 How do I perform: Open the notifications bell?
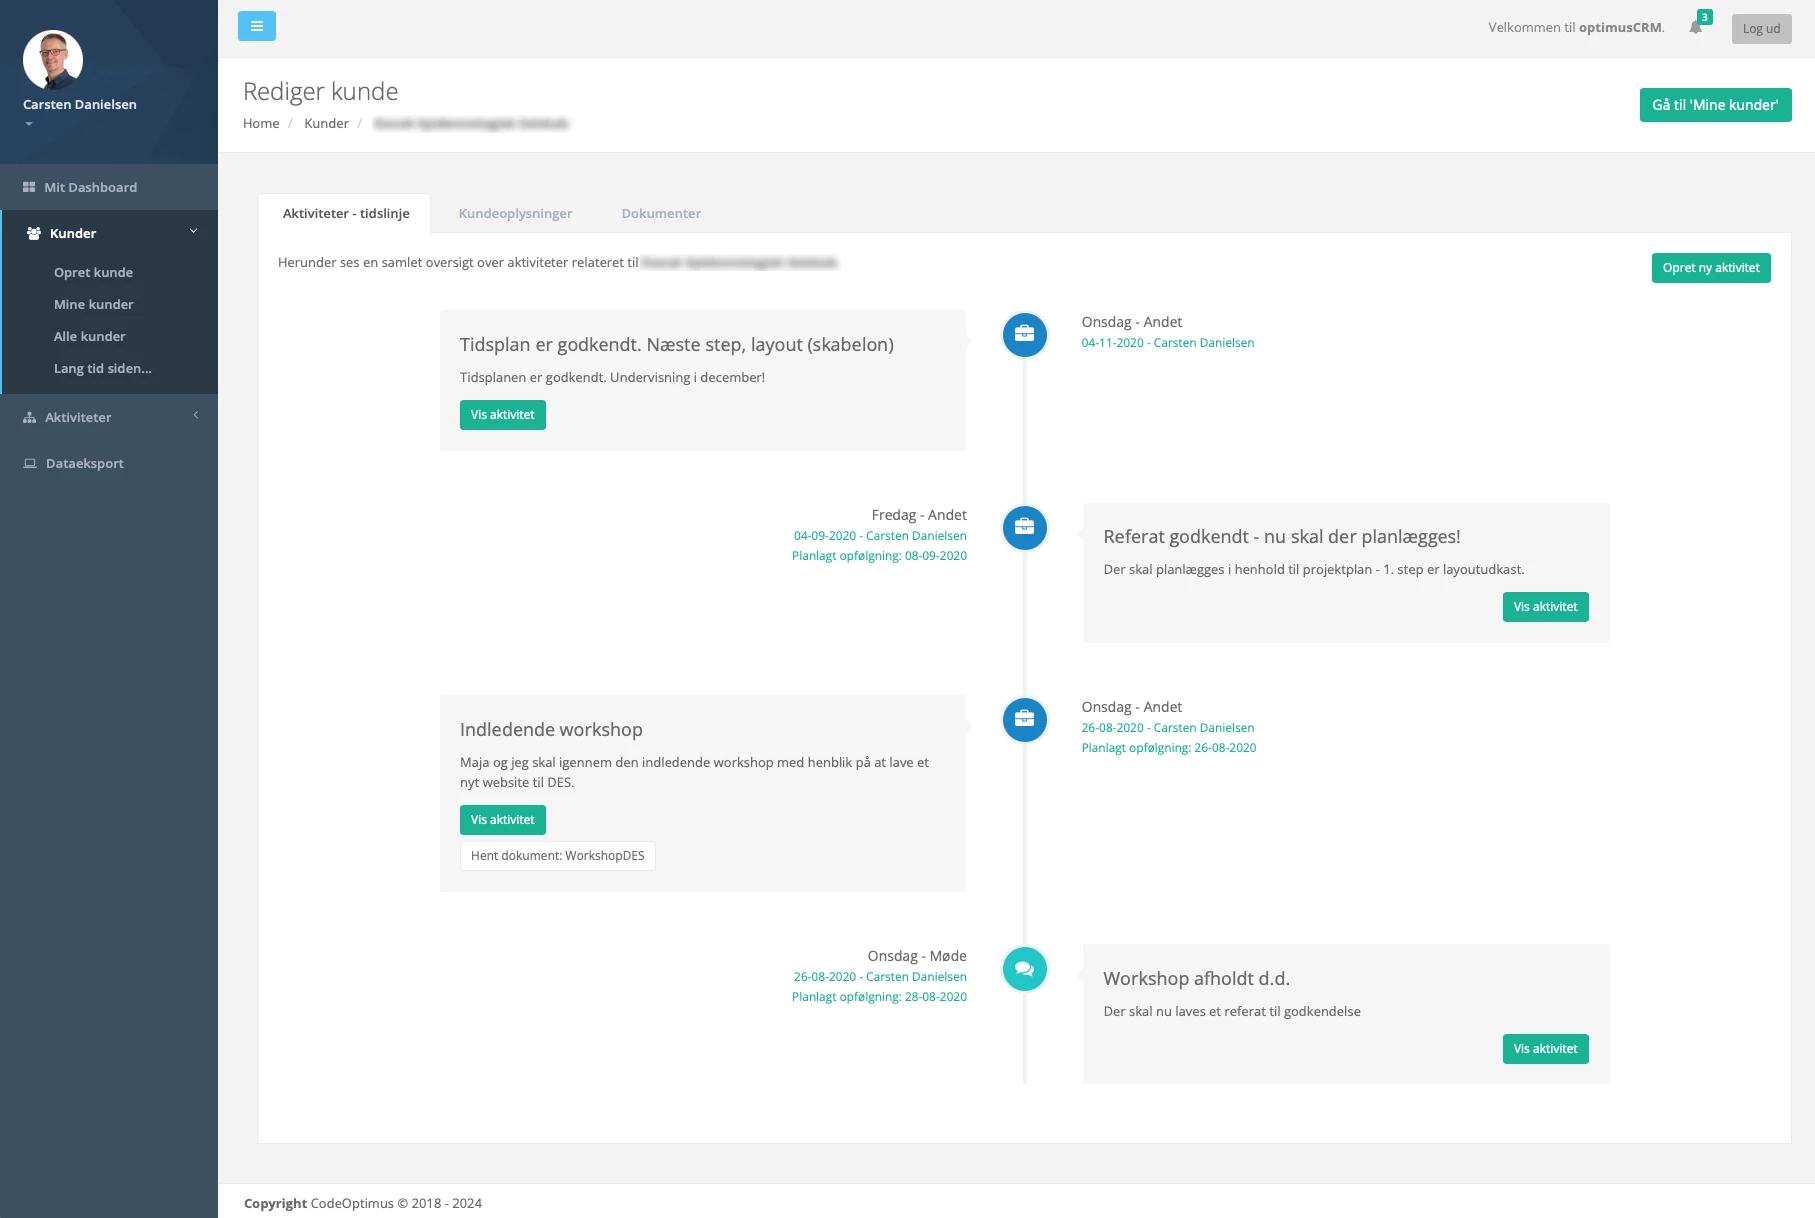(x=1694, y=28)
